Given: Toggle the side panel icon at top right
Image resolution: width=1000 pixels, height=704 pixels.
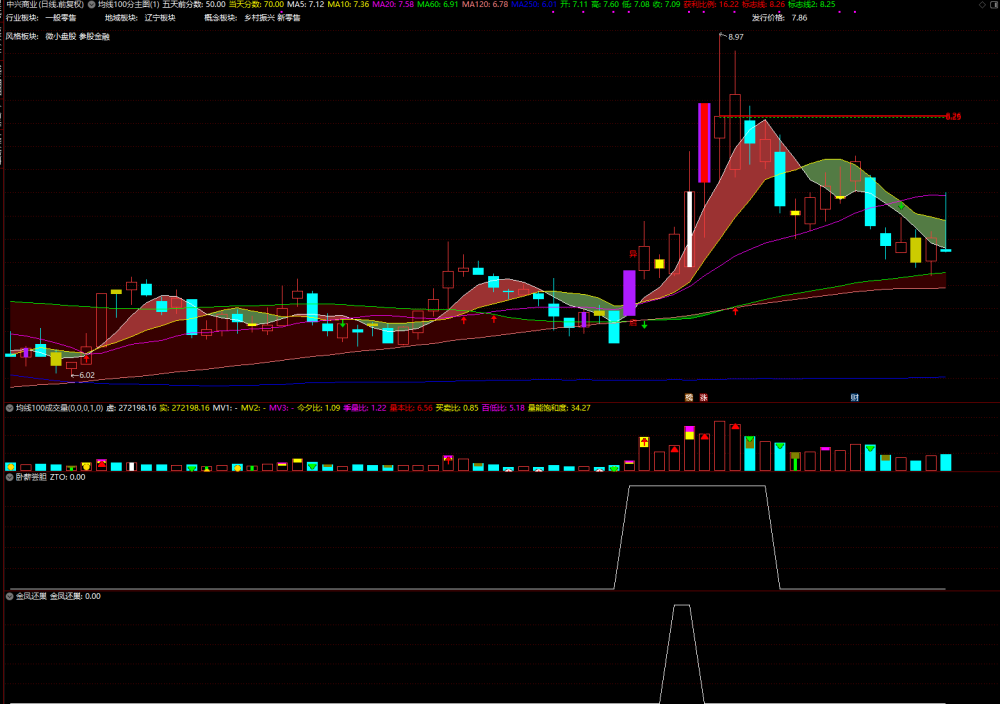Looking at the screenshot, I should click(994, 4).
